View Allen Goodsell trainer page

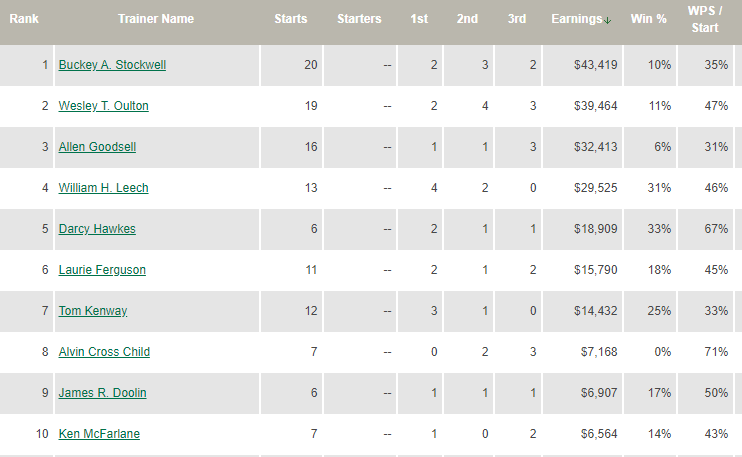[x=97, y=147]
